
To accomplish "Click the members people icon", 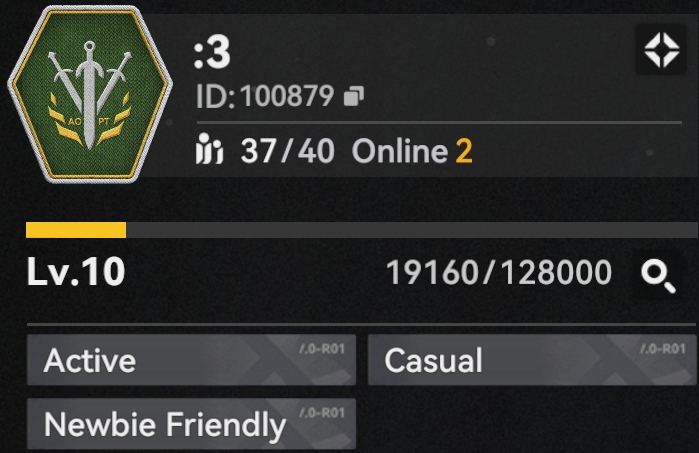I will [x=209, y=149].
